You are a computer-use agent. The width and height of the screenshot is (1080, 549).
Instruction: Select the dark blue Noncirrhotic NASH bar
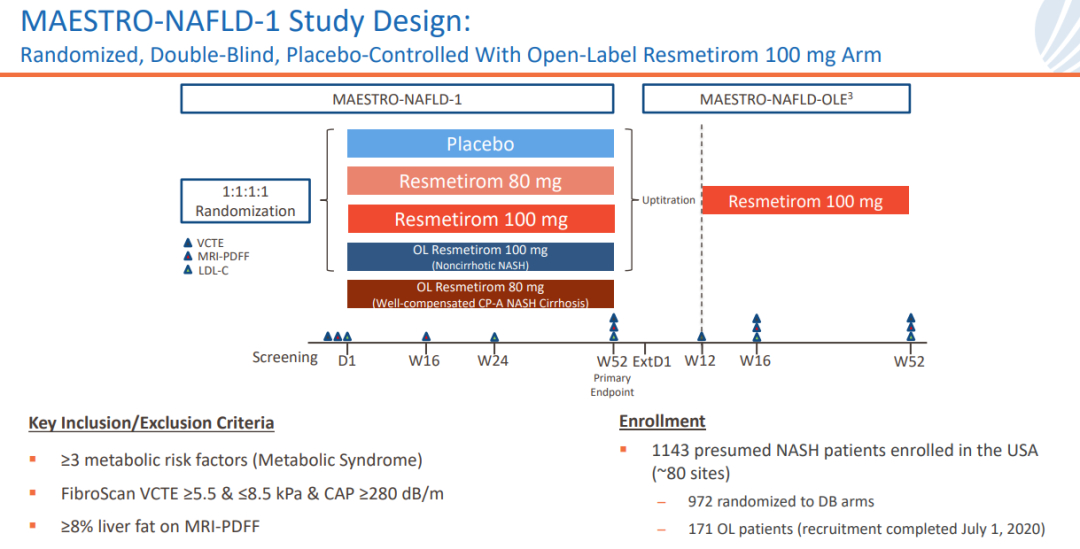[480, 256]
